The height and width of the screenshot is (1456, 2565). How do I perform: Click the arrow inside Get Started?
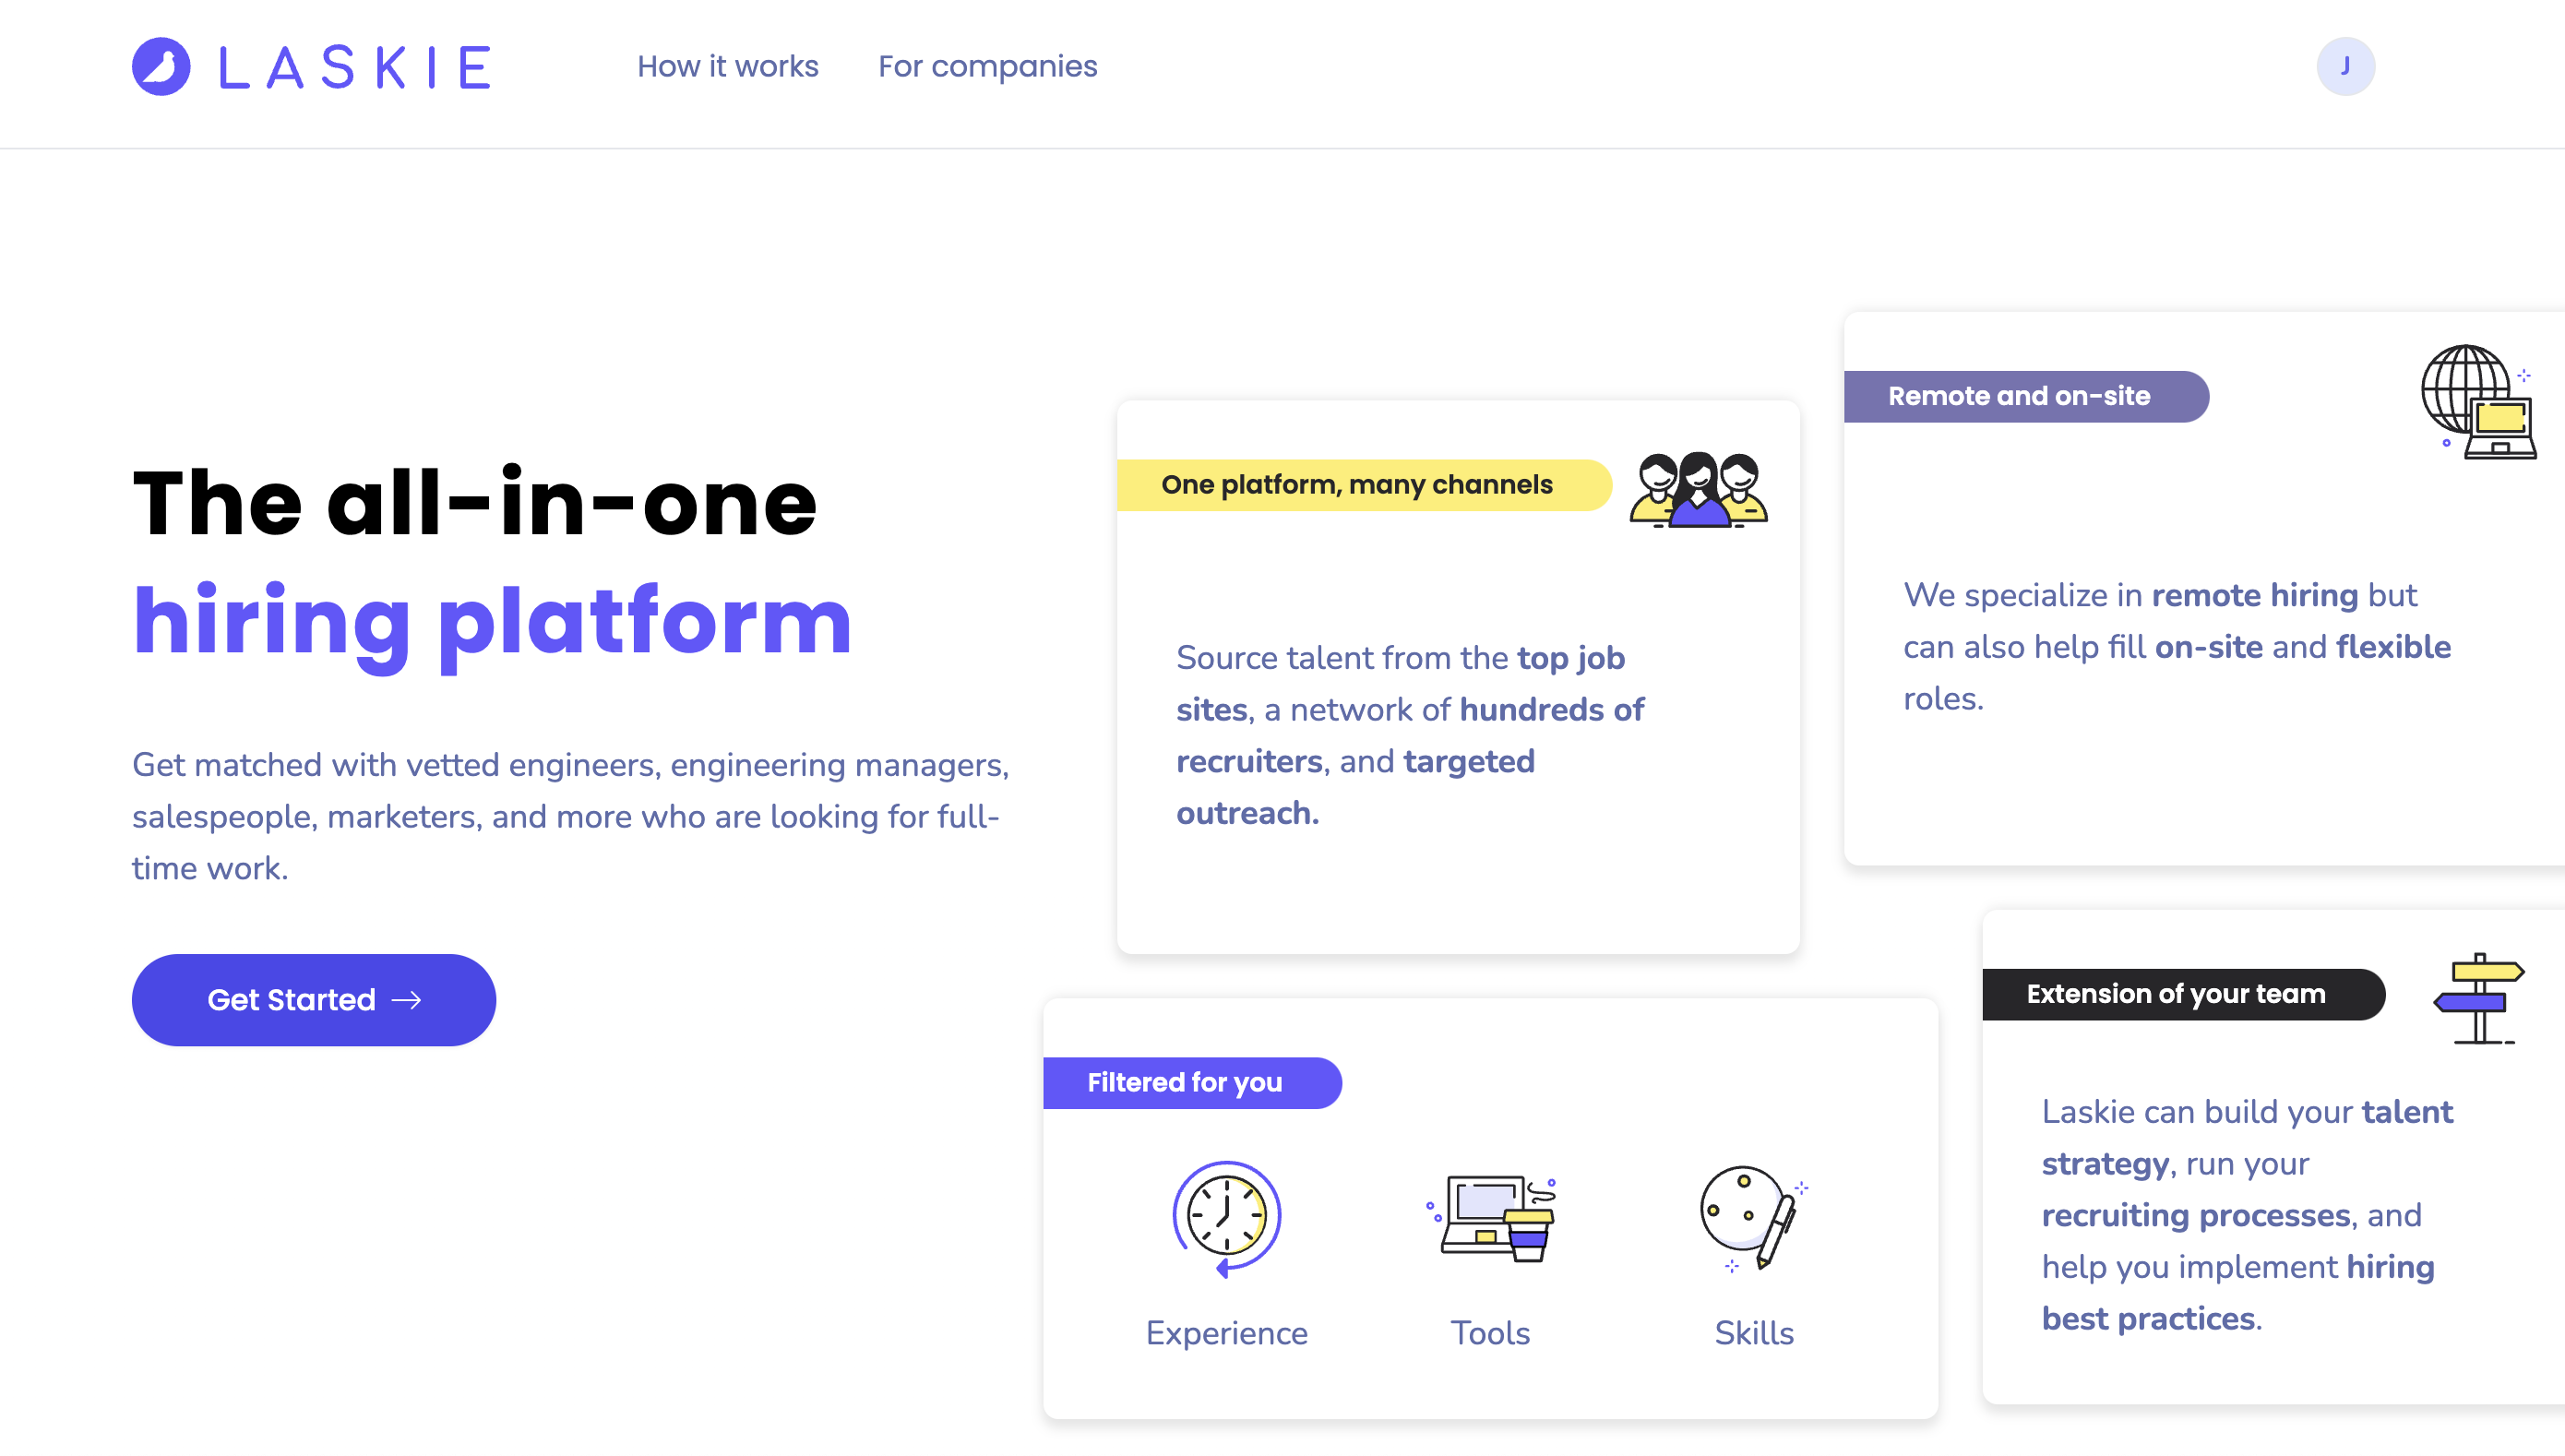[x=406, y=1000]
